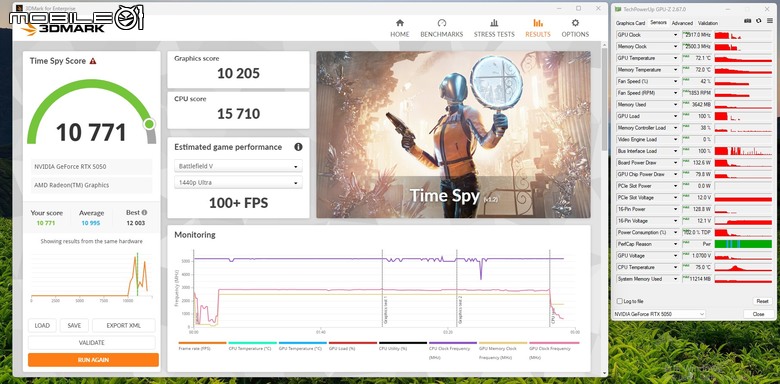Click the EXPORT XML button
This screenshot has width=780, height=384.
tap(124, 325)
